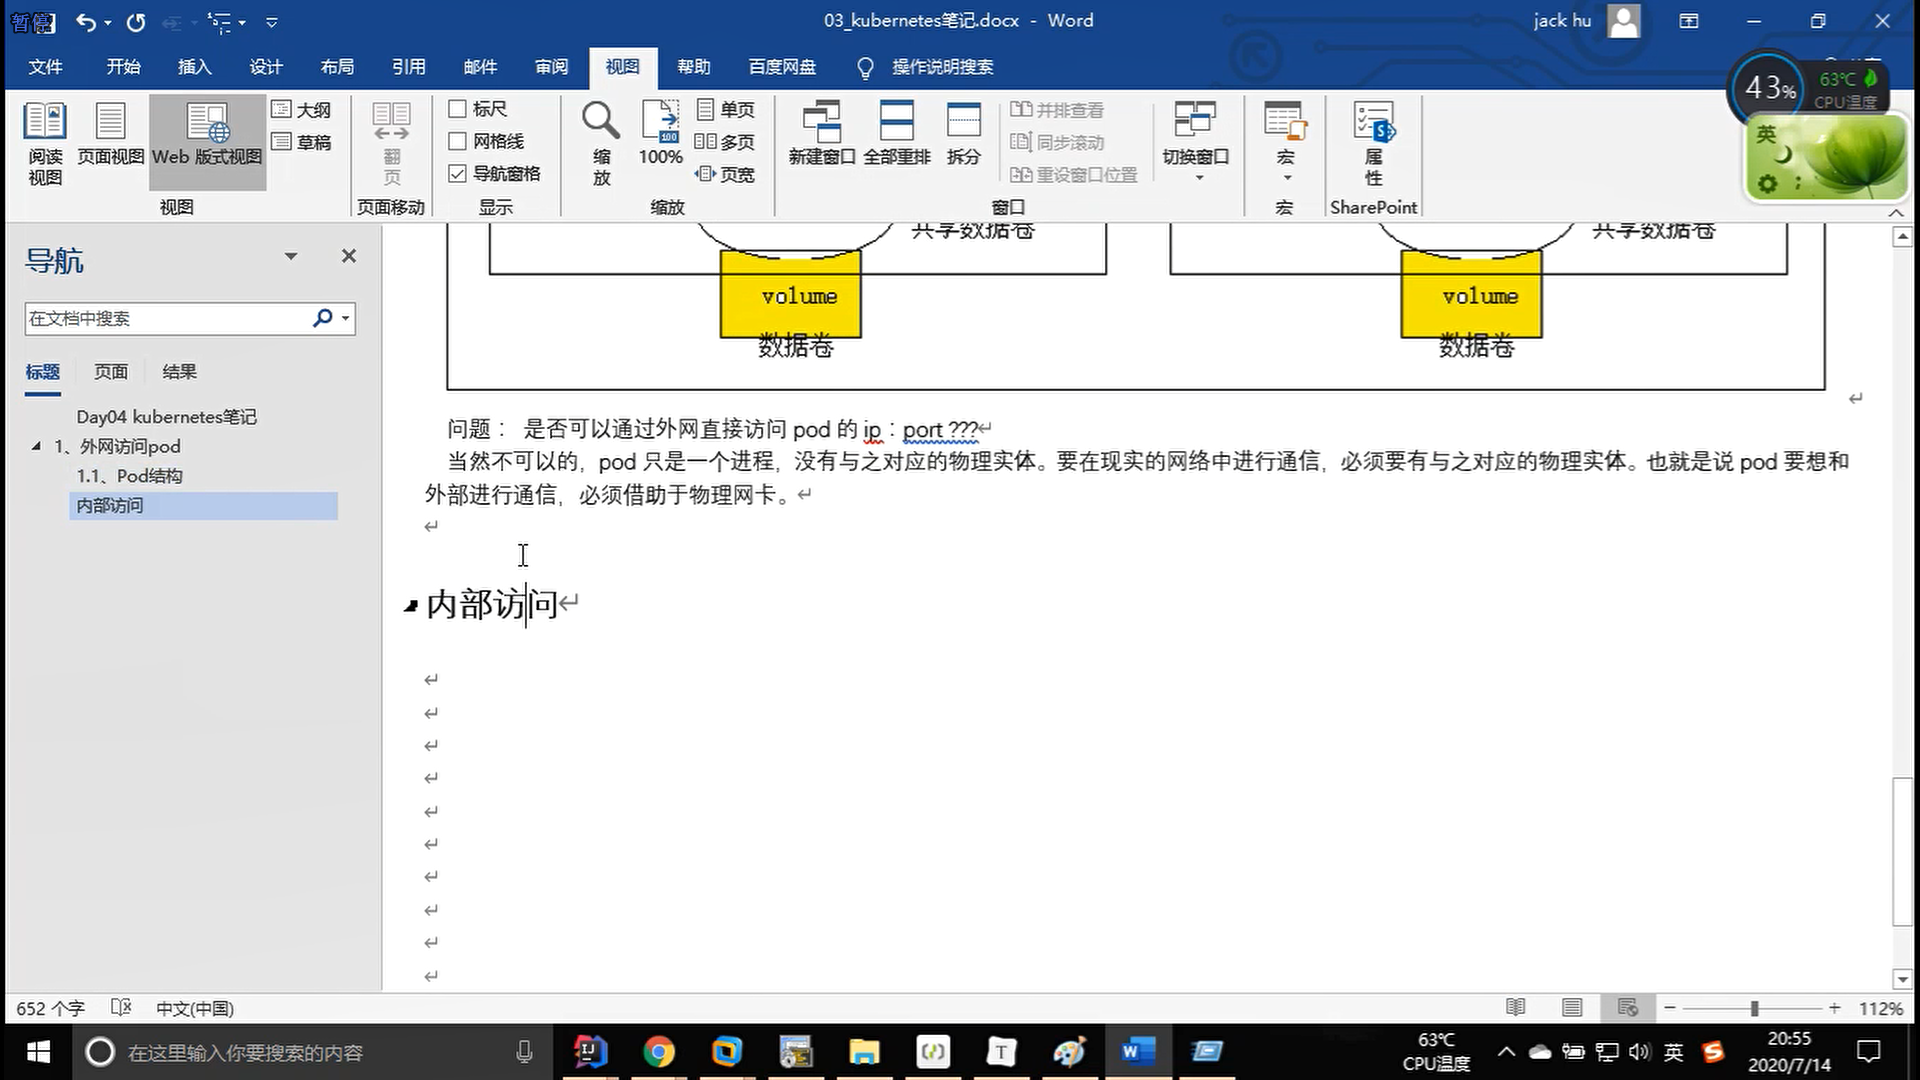Open a New Window icon

pos(821,122)
